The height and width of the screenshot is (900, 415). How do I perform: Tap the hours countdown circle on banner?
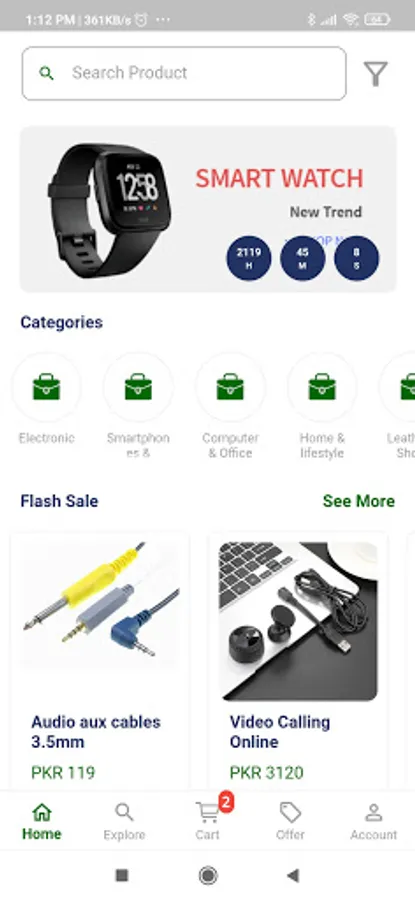click(249, 258)
